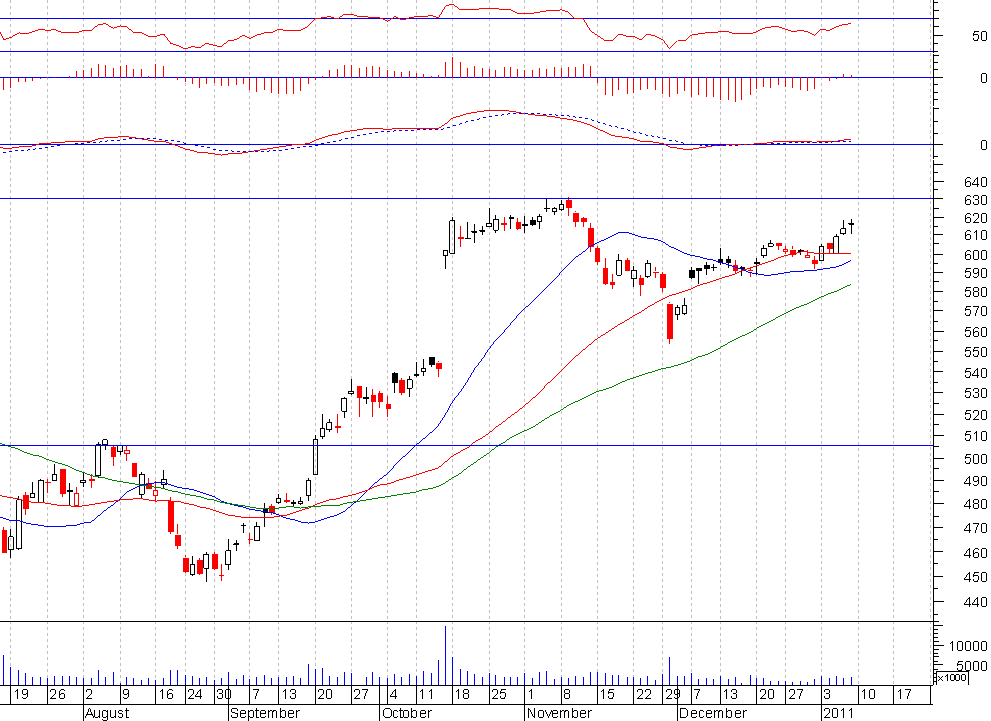
Task: Click the September month label
Action: click(265, 713)
